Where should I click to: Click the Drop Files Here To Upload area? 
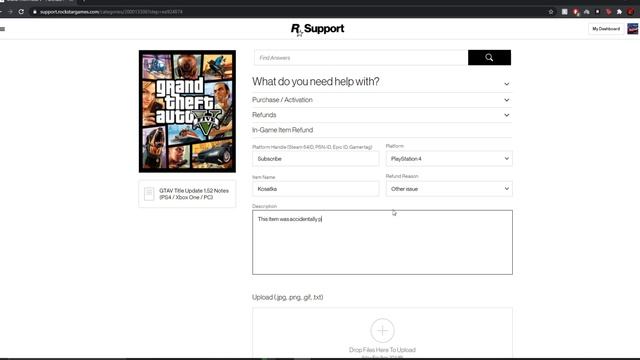382,333
